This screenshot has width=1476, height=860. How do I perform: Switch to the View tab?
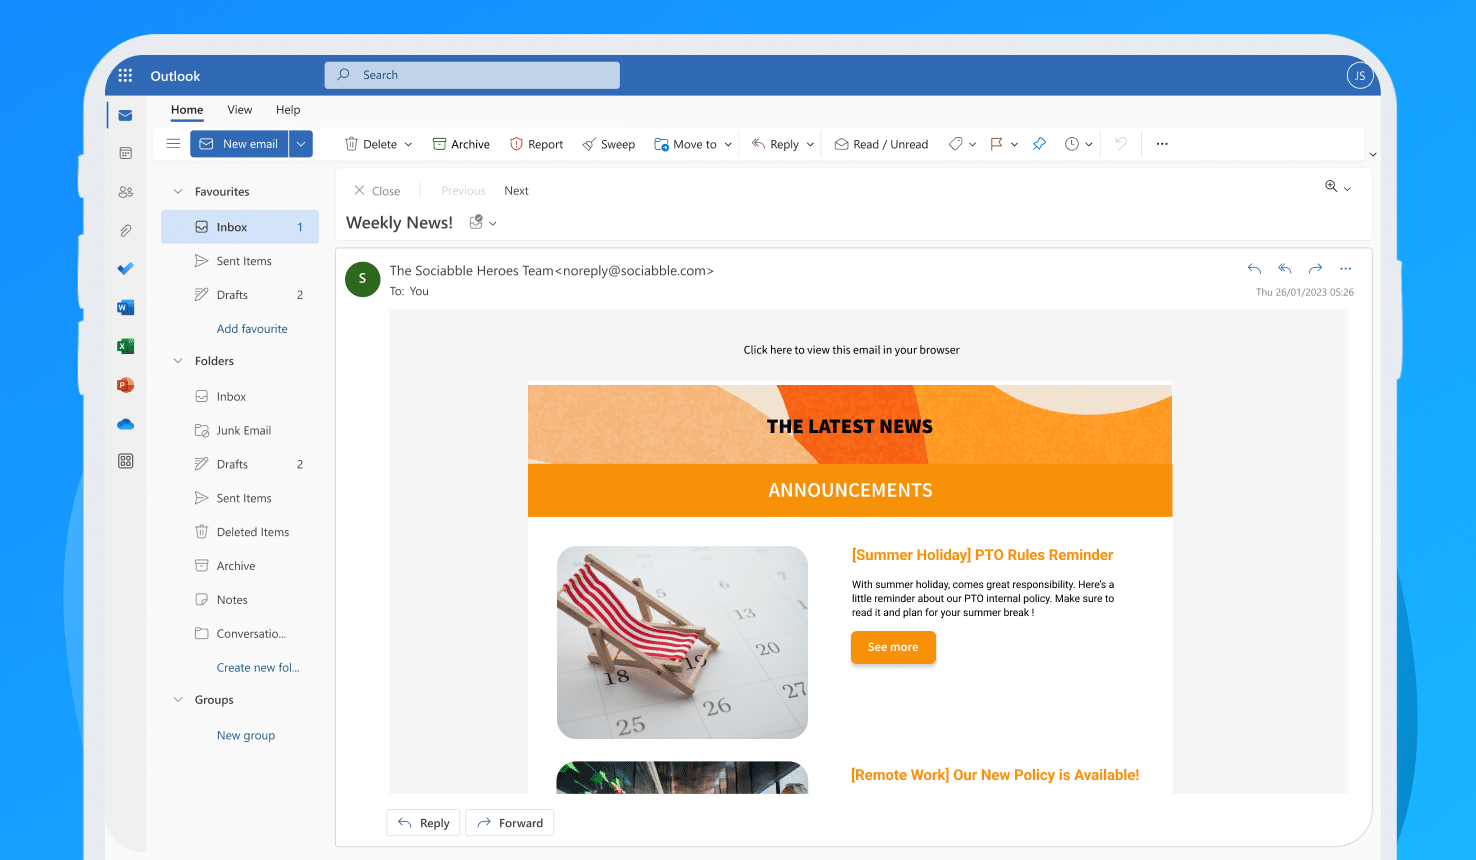coord(240,110)
